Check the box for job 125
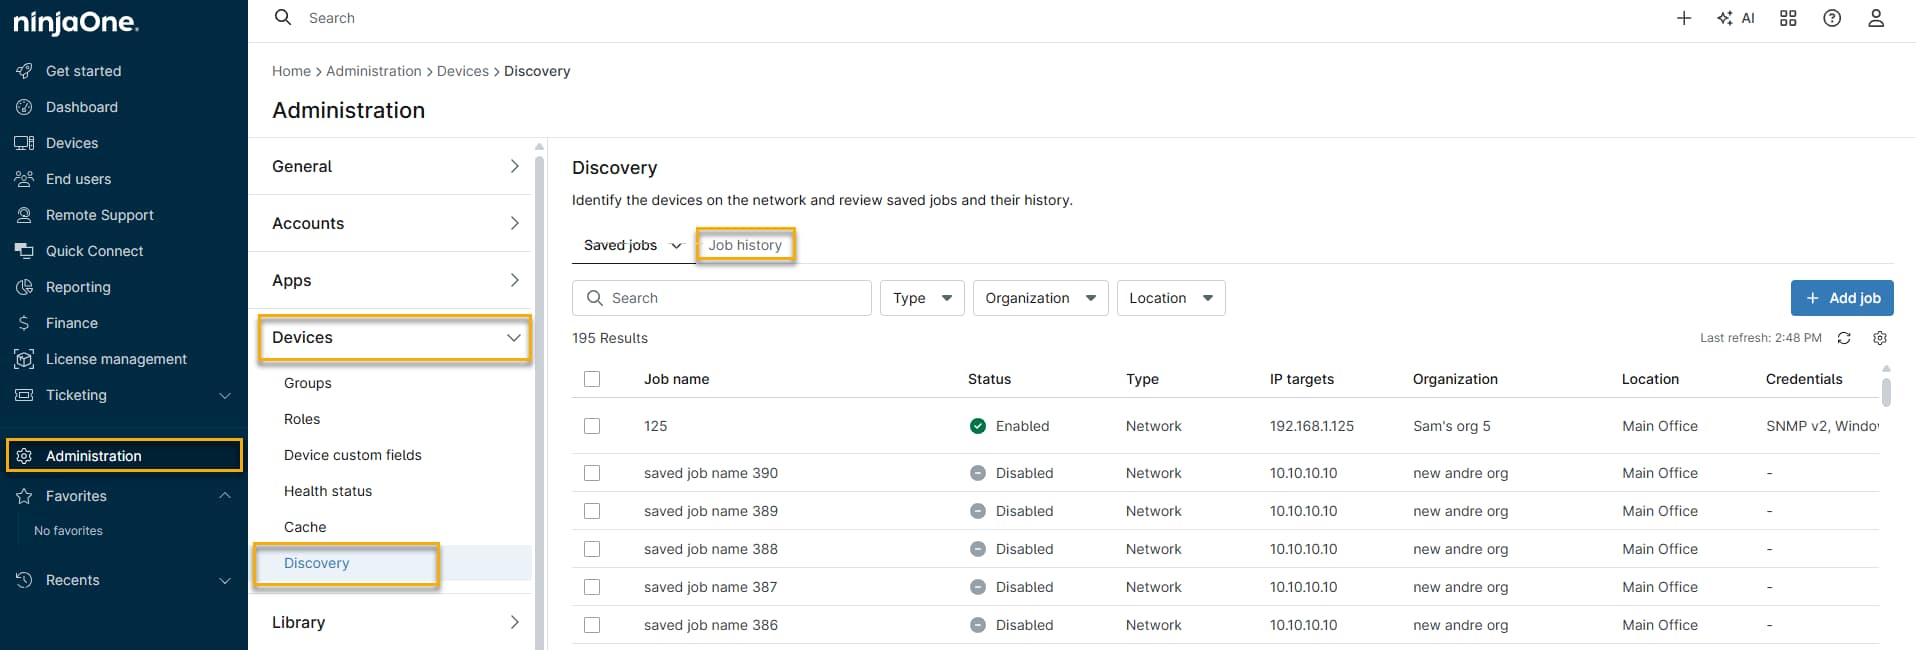Viewport: 1916px width, 650px height. [592, 426]
